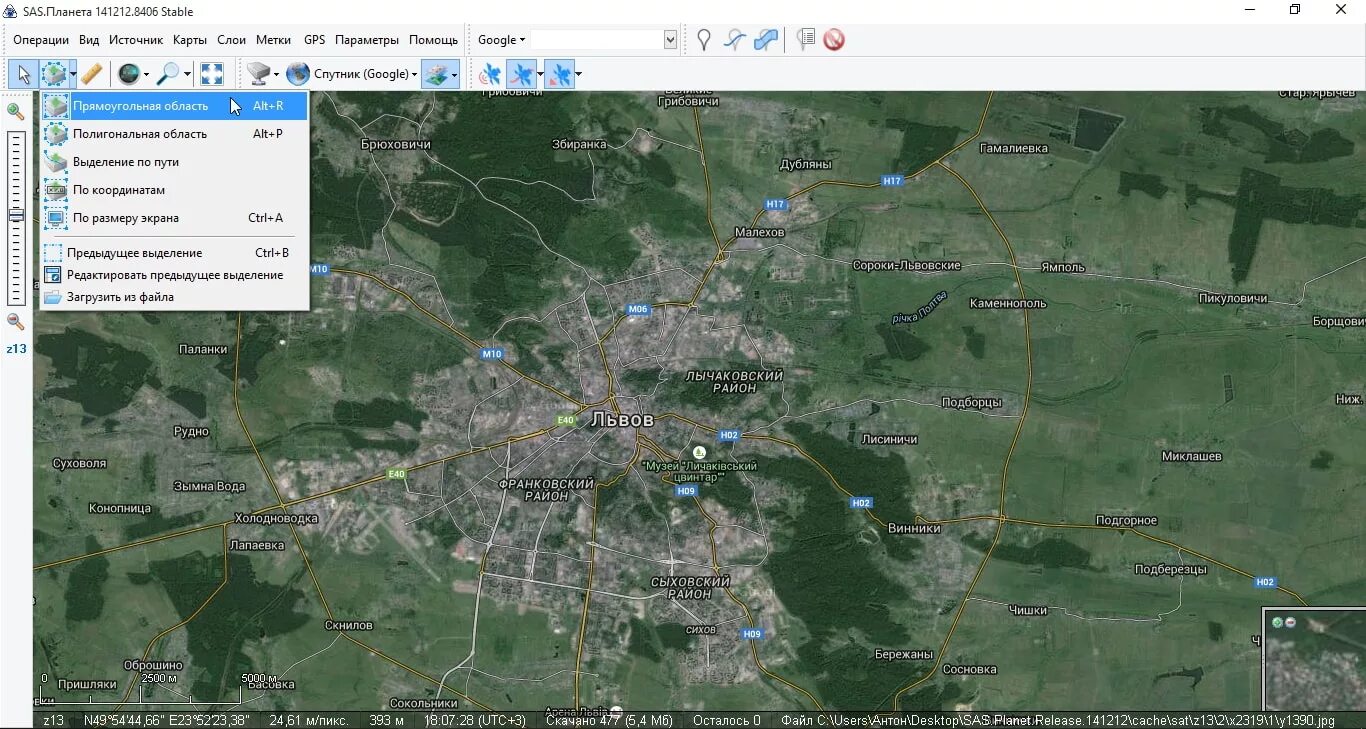Image resolution: width=1366 pixels, height=729 pixels.
Task: Click ФРАНКОВСКИЙ РАЙОН label on map
Action: click(x=546, y=490)
